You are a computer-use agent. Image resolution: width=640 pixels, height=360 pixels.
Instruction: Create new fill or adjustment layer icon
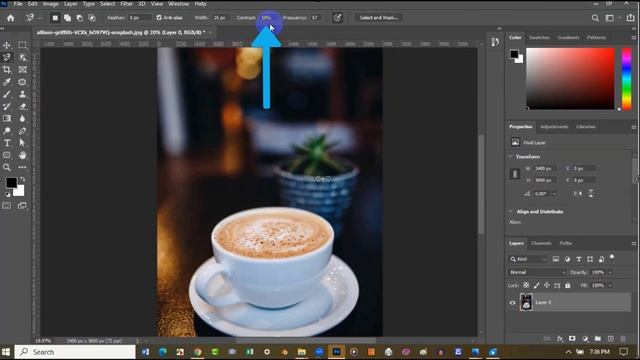[x=585, y=339]
